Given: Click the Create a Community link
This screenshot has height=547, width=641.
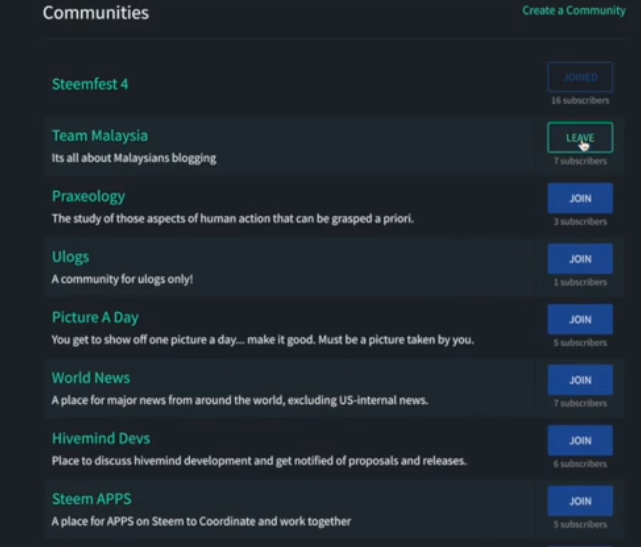Looking at the screenshot, I should tap(574, 11).
